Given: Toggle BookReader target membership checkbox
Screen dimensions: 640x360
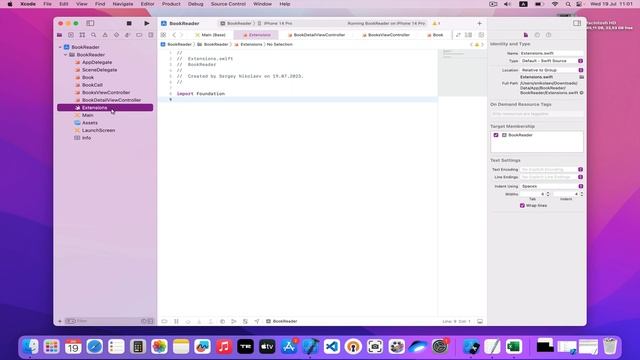Looking at the screenshot, I should click(x=496, y=135).
